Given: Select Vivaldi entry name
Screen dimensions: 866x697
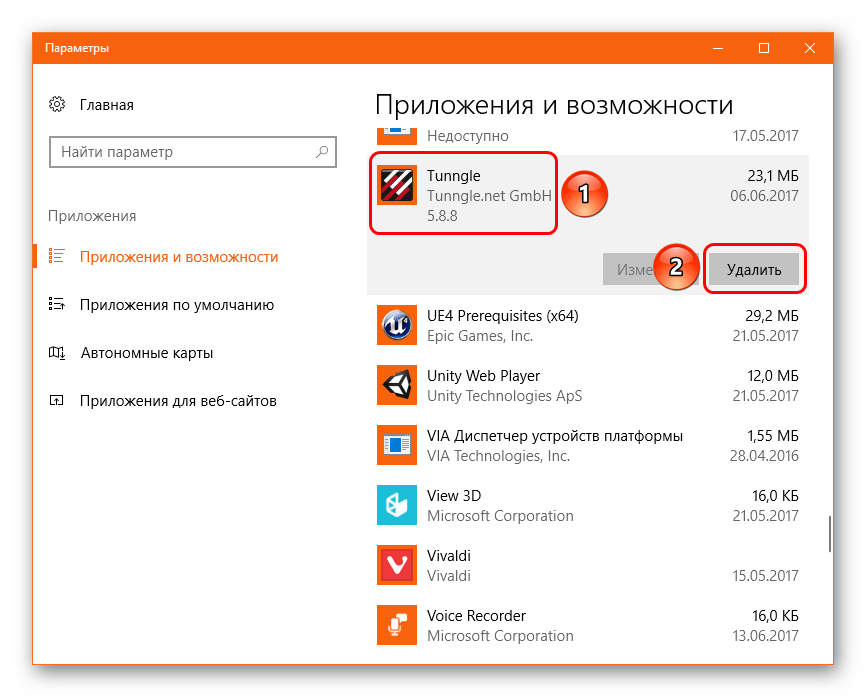Looking at the screenshot, I should 448,555.
